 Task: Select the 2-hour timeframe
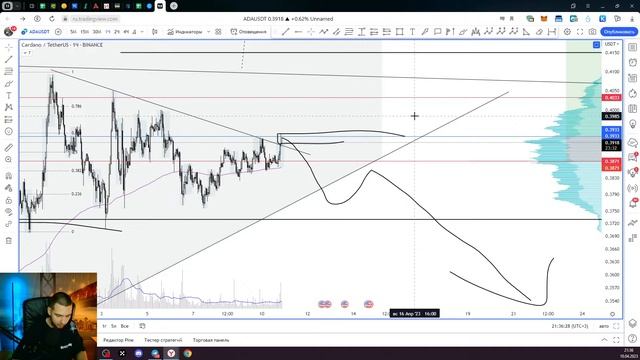click(117, 32)
